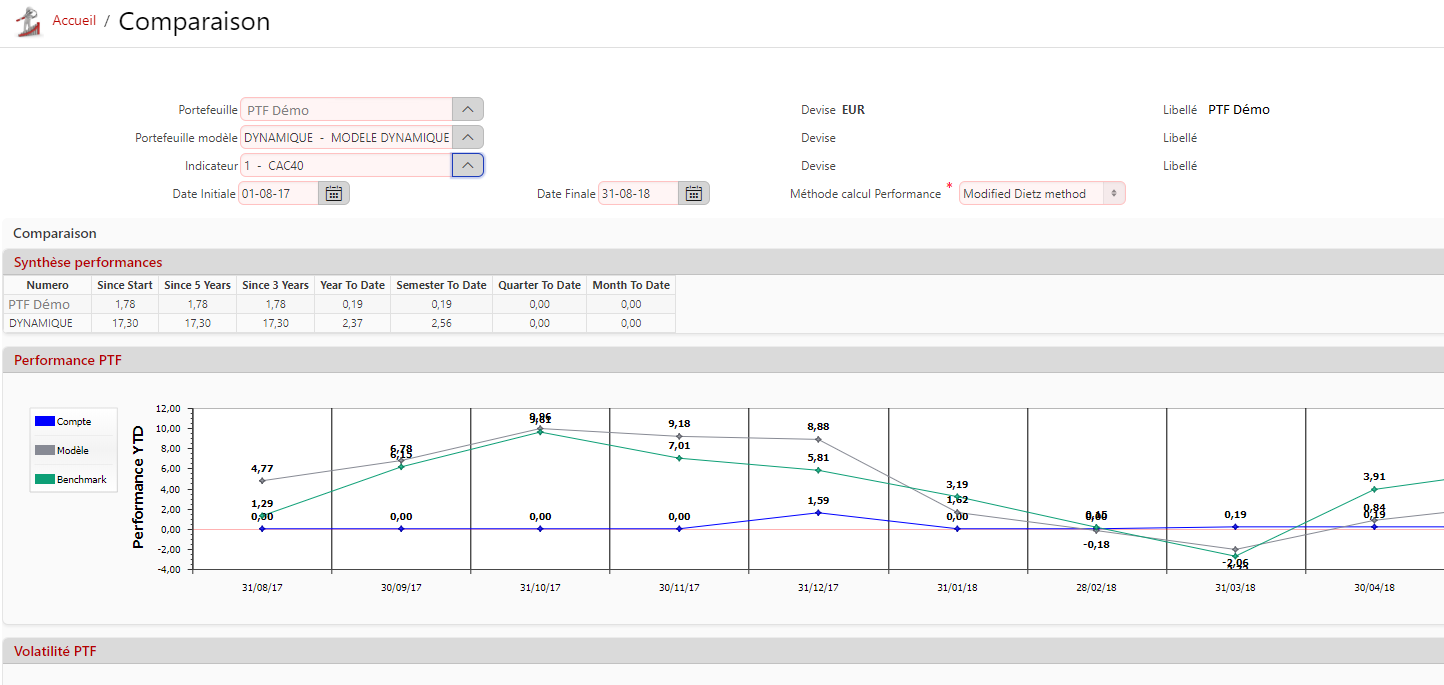The height and width of the screenshot is (685, 1444).
Task: Click the application logo icon
Action: 29,22
